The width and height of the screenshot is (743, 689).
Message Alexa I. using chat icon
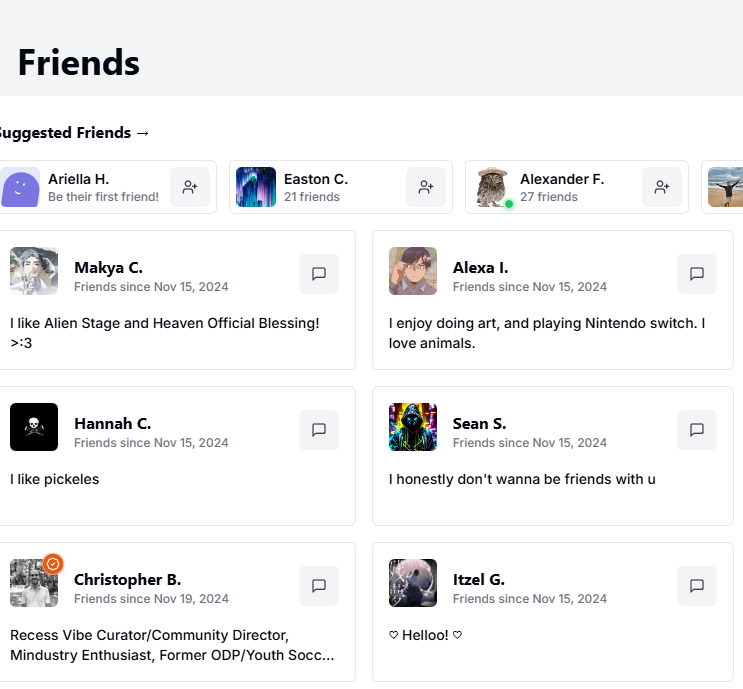coord(697,274)
